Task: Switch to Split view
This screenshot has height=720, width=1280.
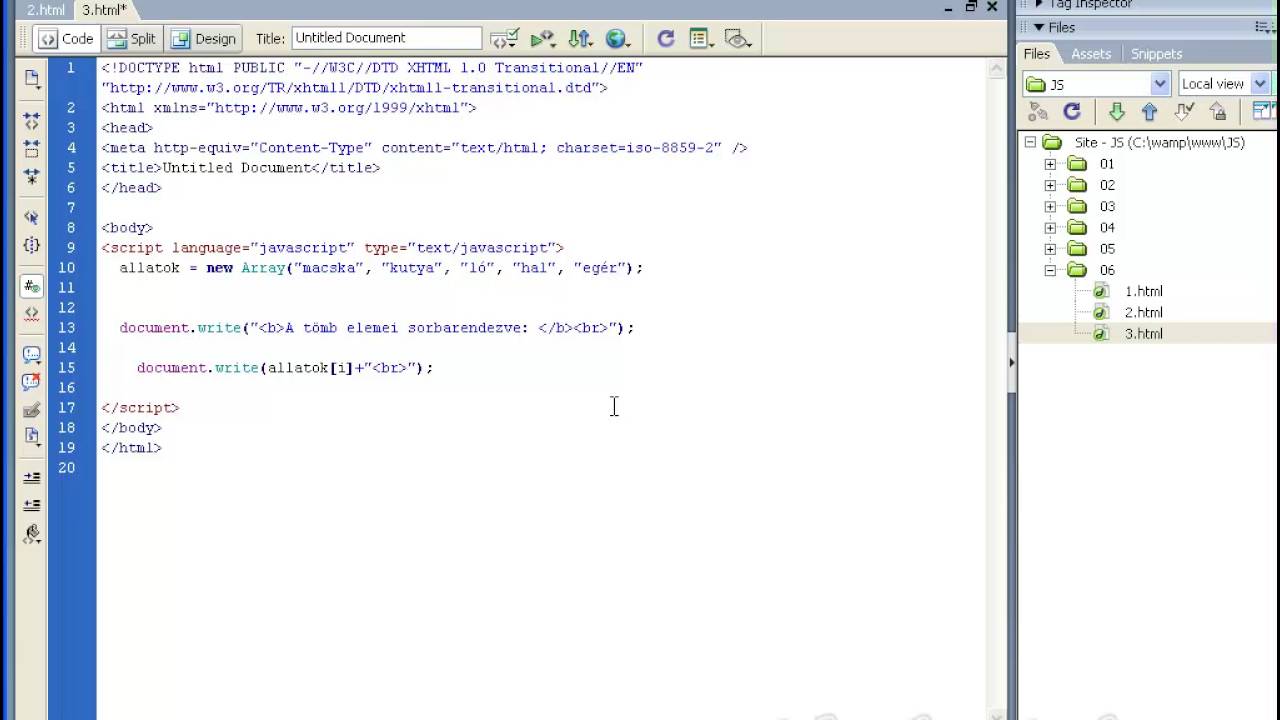Action: coord(132,39)
